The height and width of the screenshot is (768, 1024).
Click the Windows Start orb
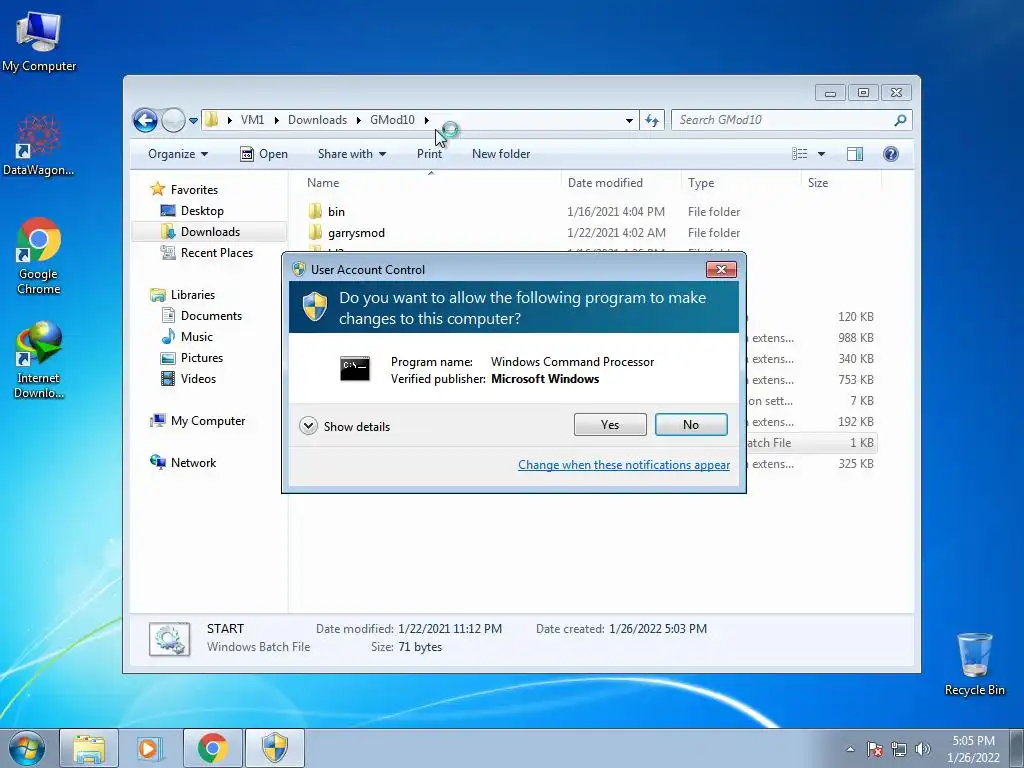click(27, 748)
